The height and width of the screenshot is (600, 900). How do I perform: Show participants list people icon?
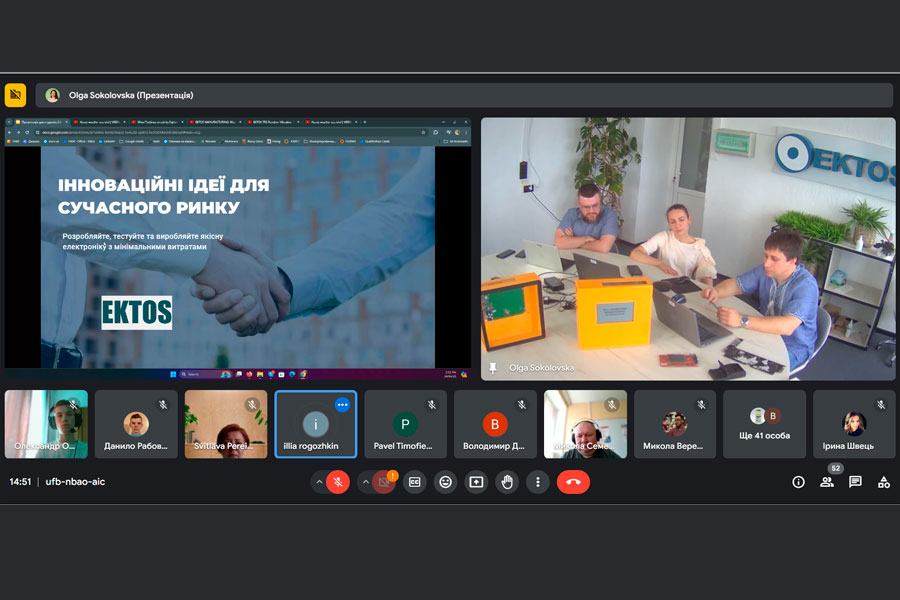827,482
